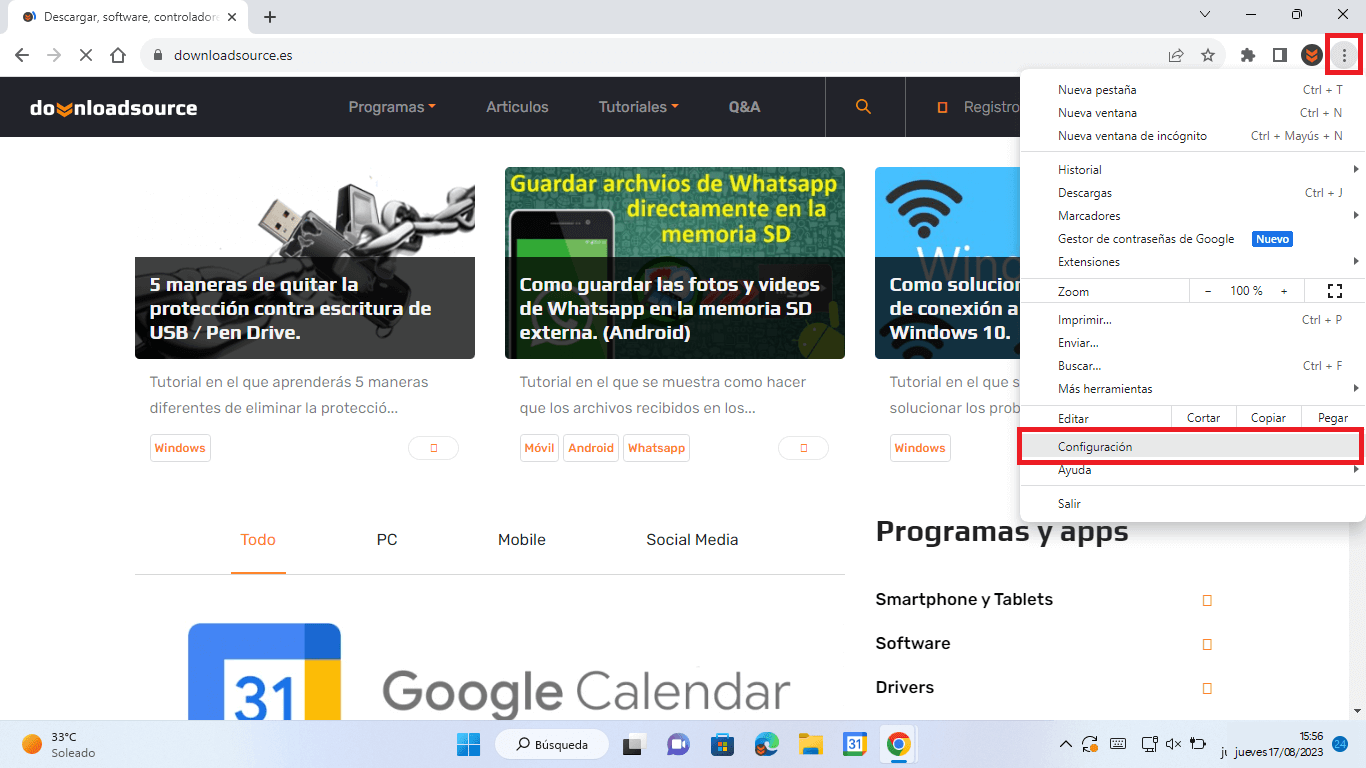Switch to the Mobile tab
The width and height of the screenshot is (1366, 768).
pos(522,540)
